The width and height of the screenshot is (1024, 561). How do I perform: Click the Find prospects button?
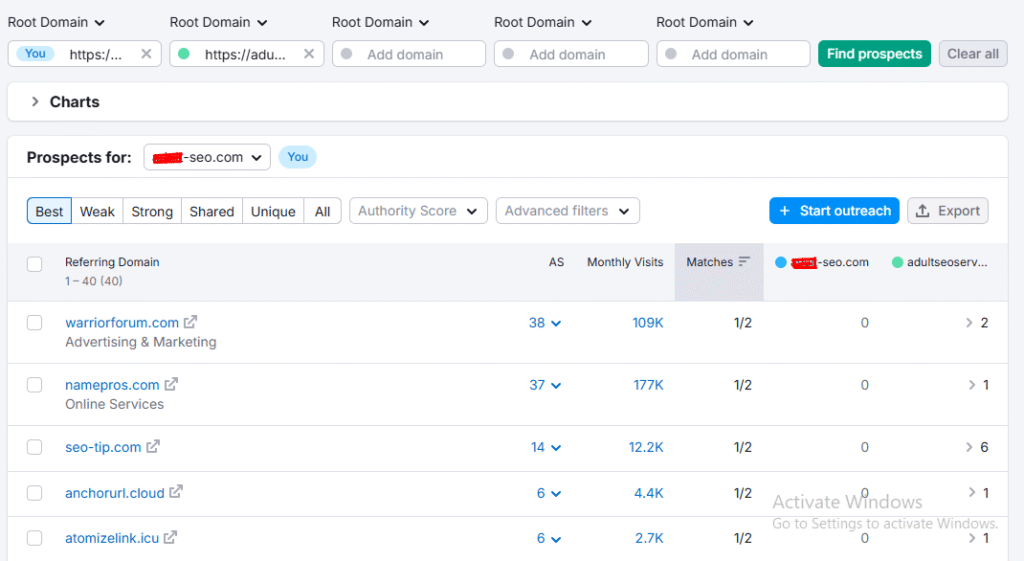[x=874, y=54]
